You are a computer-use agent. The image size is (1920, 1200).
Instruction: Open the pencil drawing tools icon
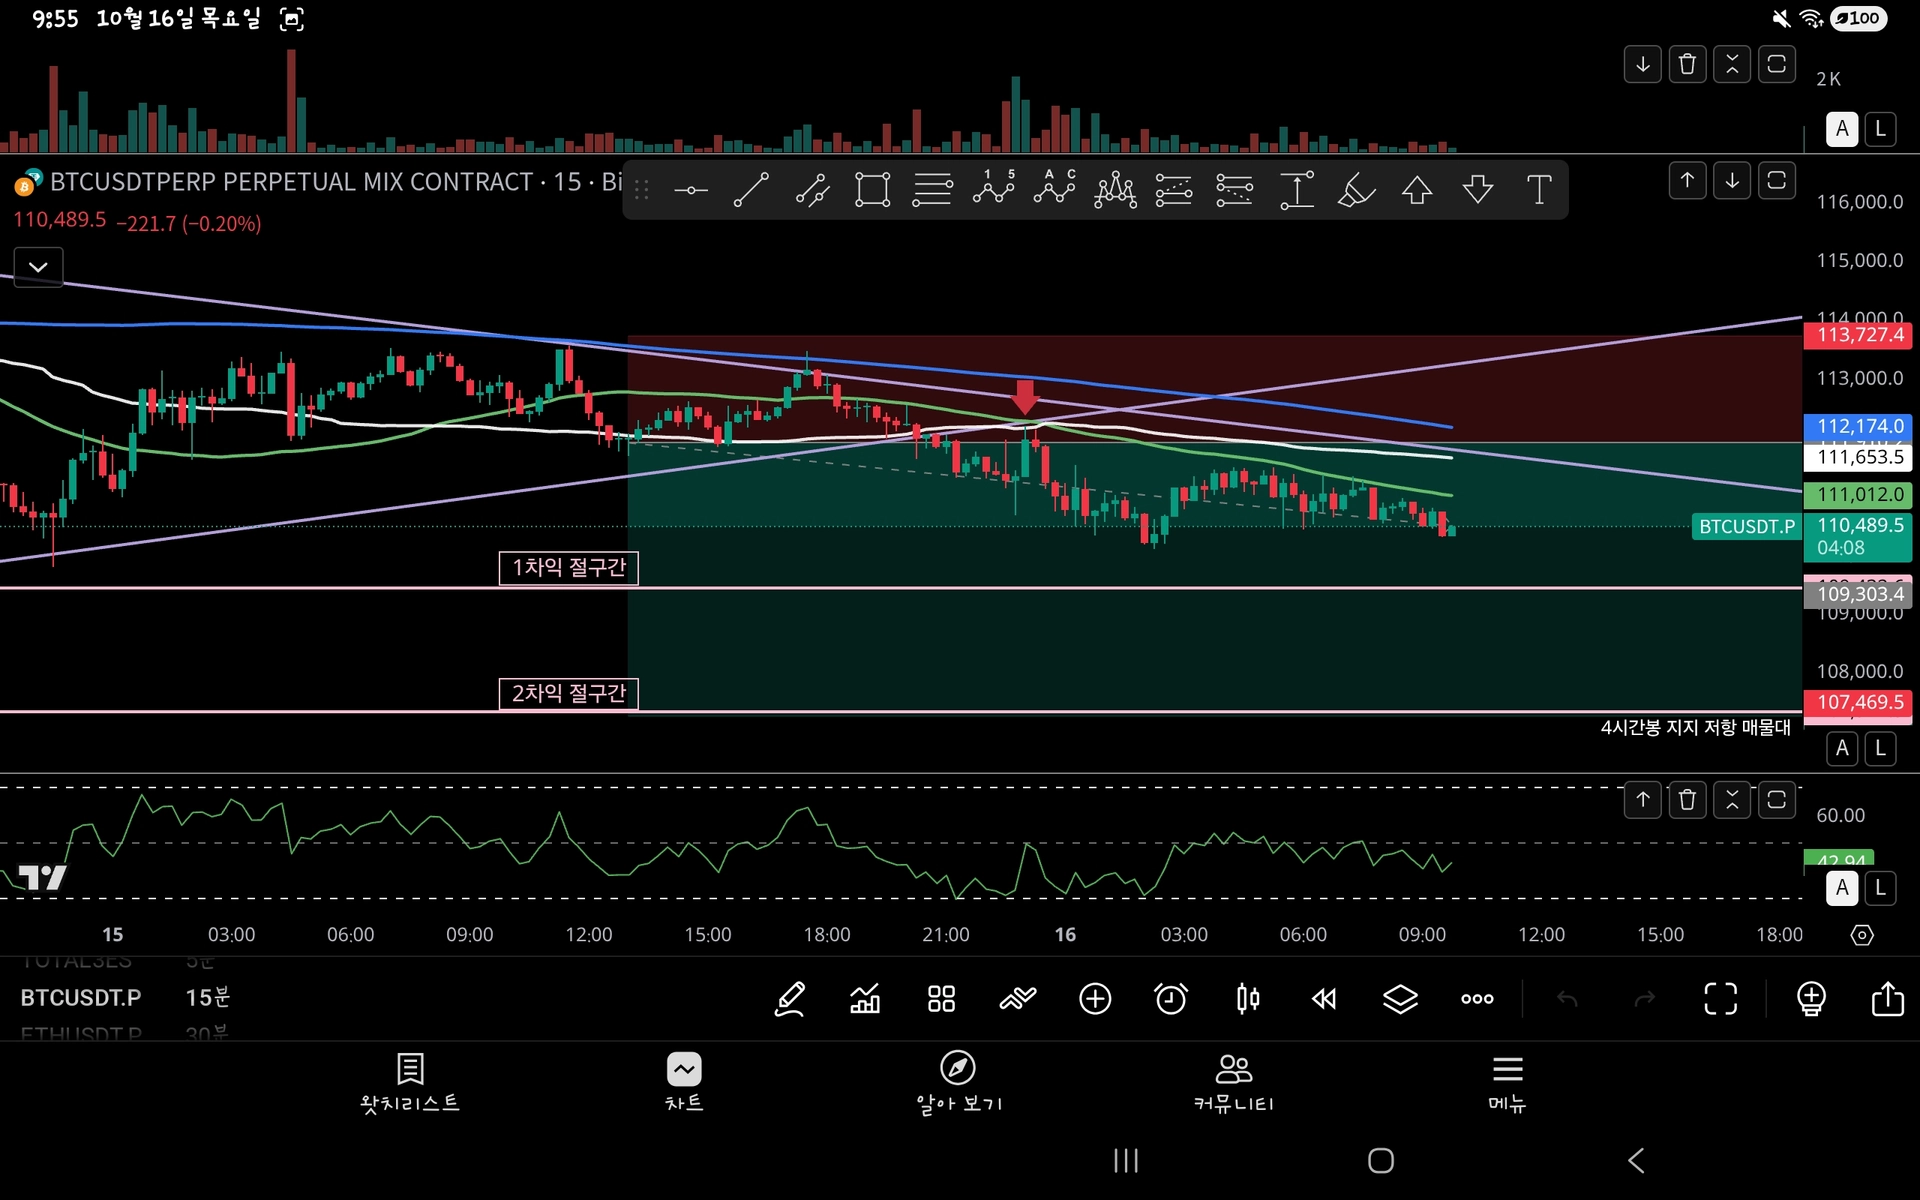[790, 998]
